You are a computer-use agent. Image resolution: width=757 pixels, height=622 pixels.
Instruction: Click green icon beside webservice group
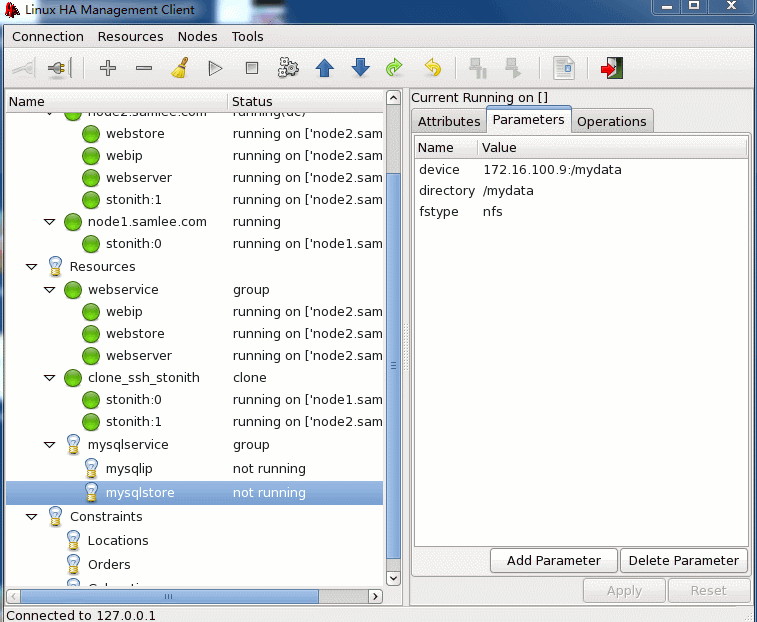point(73,290)
